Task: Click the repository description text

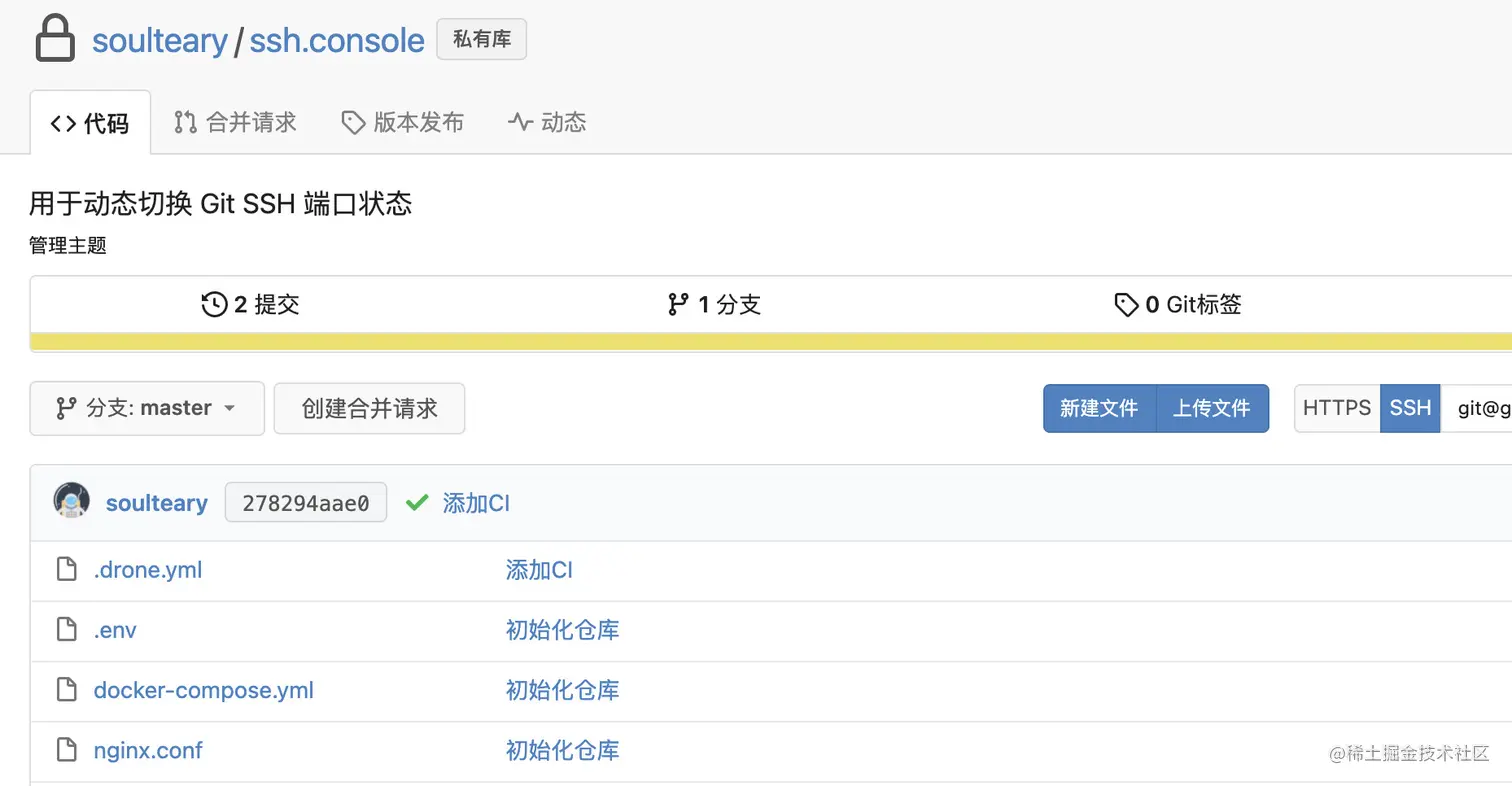Action: (221, 204)
